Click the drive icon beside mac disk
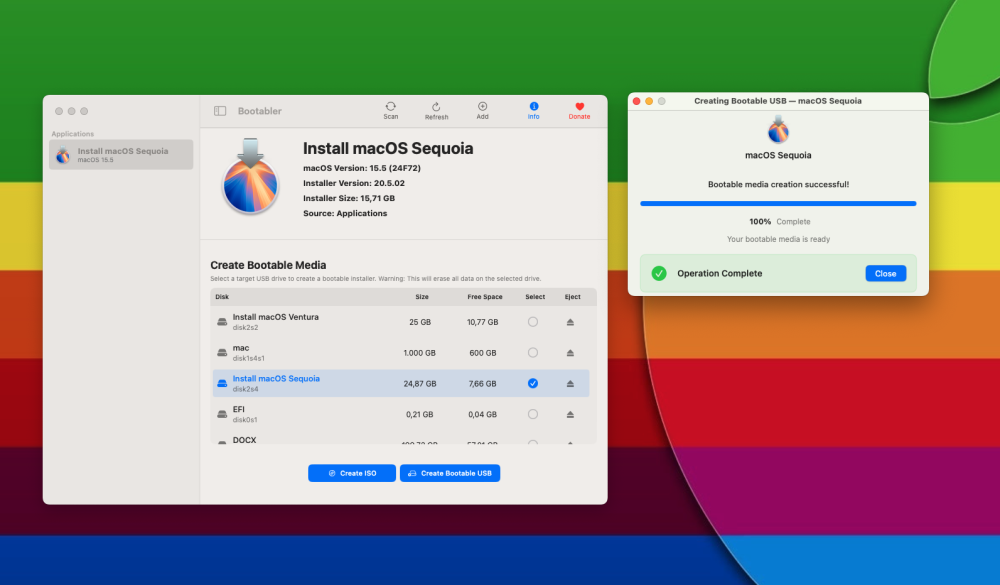Image resolution: width=1000 pixels, height=585 pixels. (222, 353)
